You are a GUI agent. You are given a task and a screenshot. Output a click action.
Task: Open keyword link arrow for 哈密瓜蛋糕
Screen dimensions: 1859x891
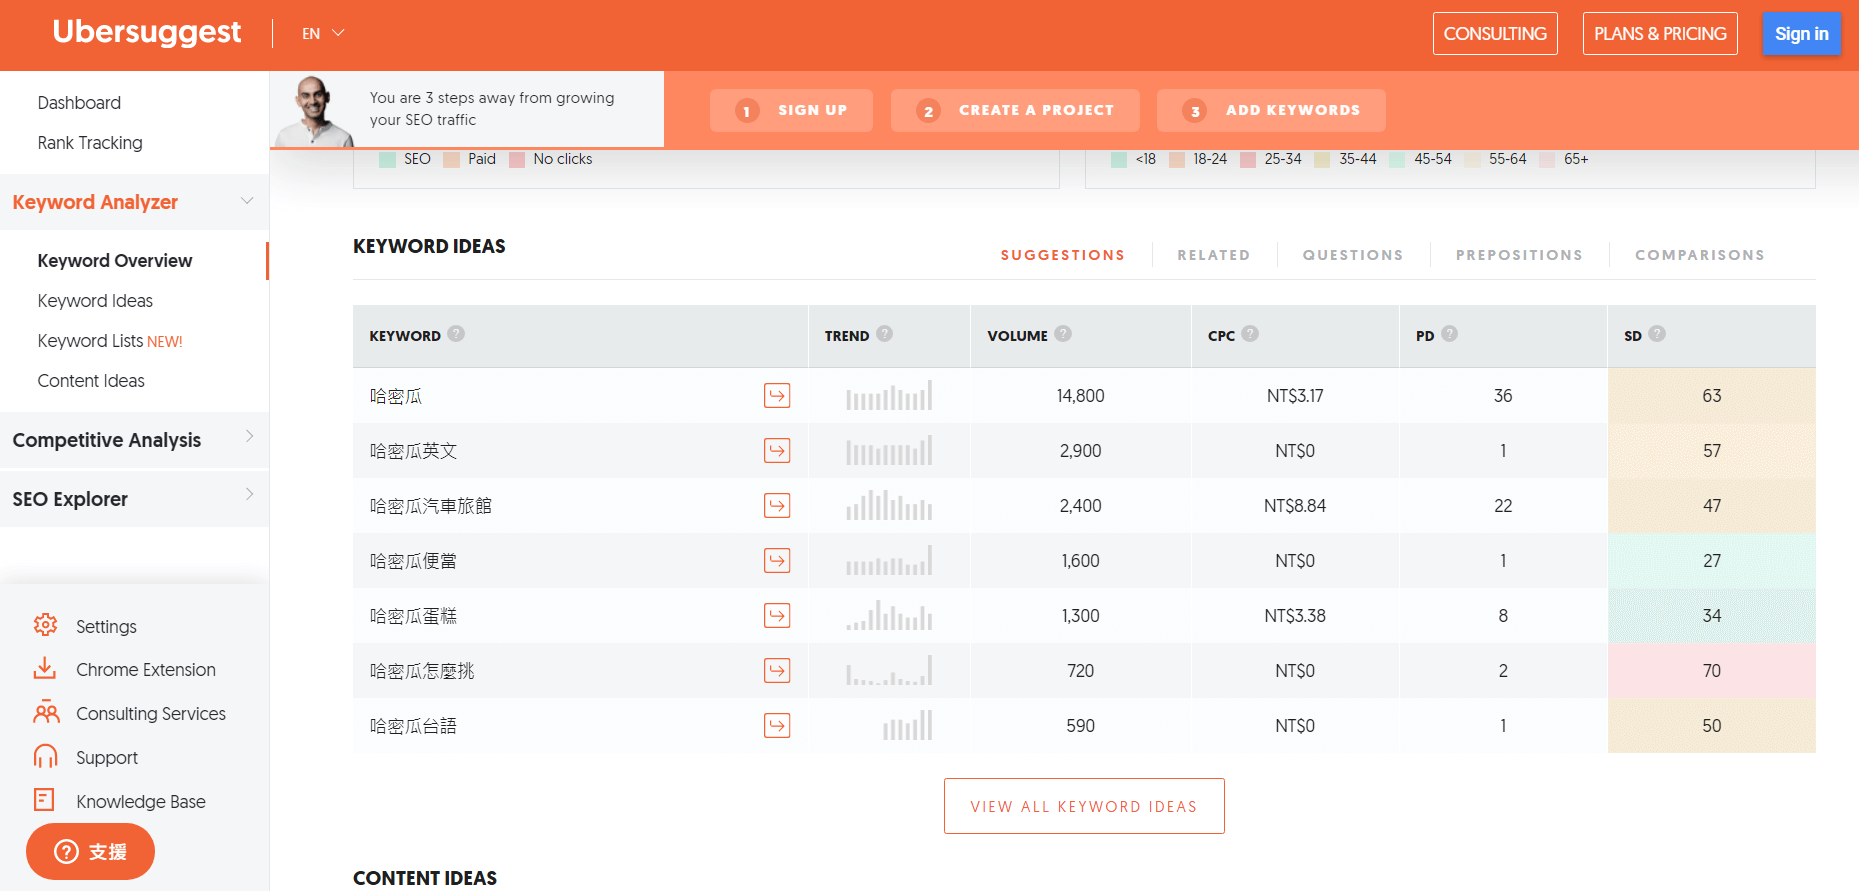[777, 616]
